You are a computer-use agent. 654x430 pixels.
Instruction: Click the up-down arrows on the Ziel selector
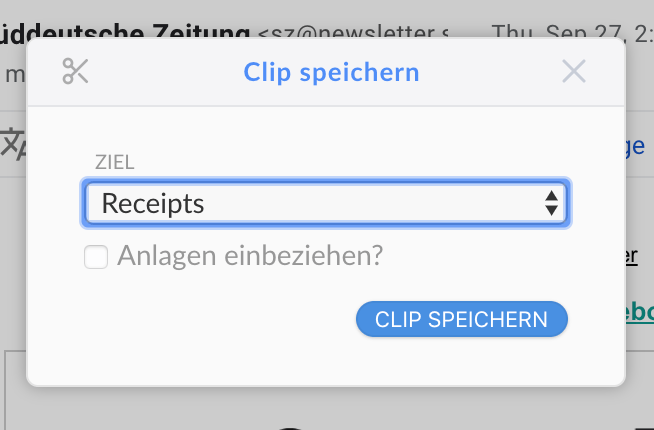point(551,204)
